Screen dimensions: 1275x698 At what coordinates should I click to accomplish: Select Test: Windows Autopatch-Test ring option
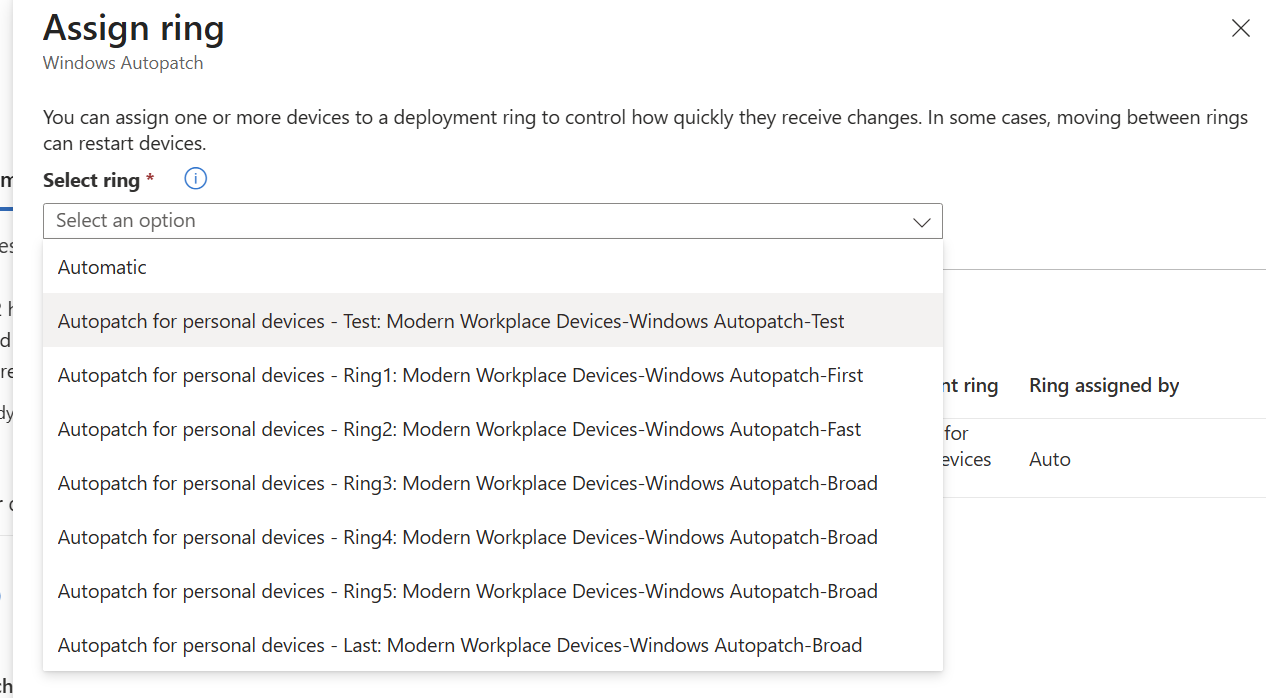coord(493,321)
